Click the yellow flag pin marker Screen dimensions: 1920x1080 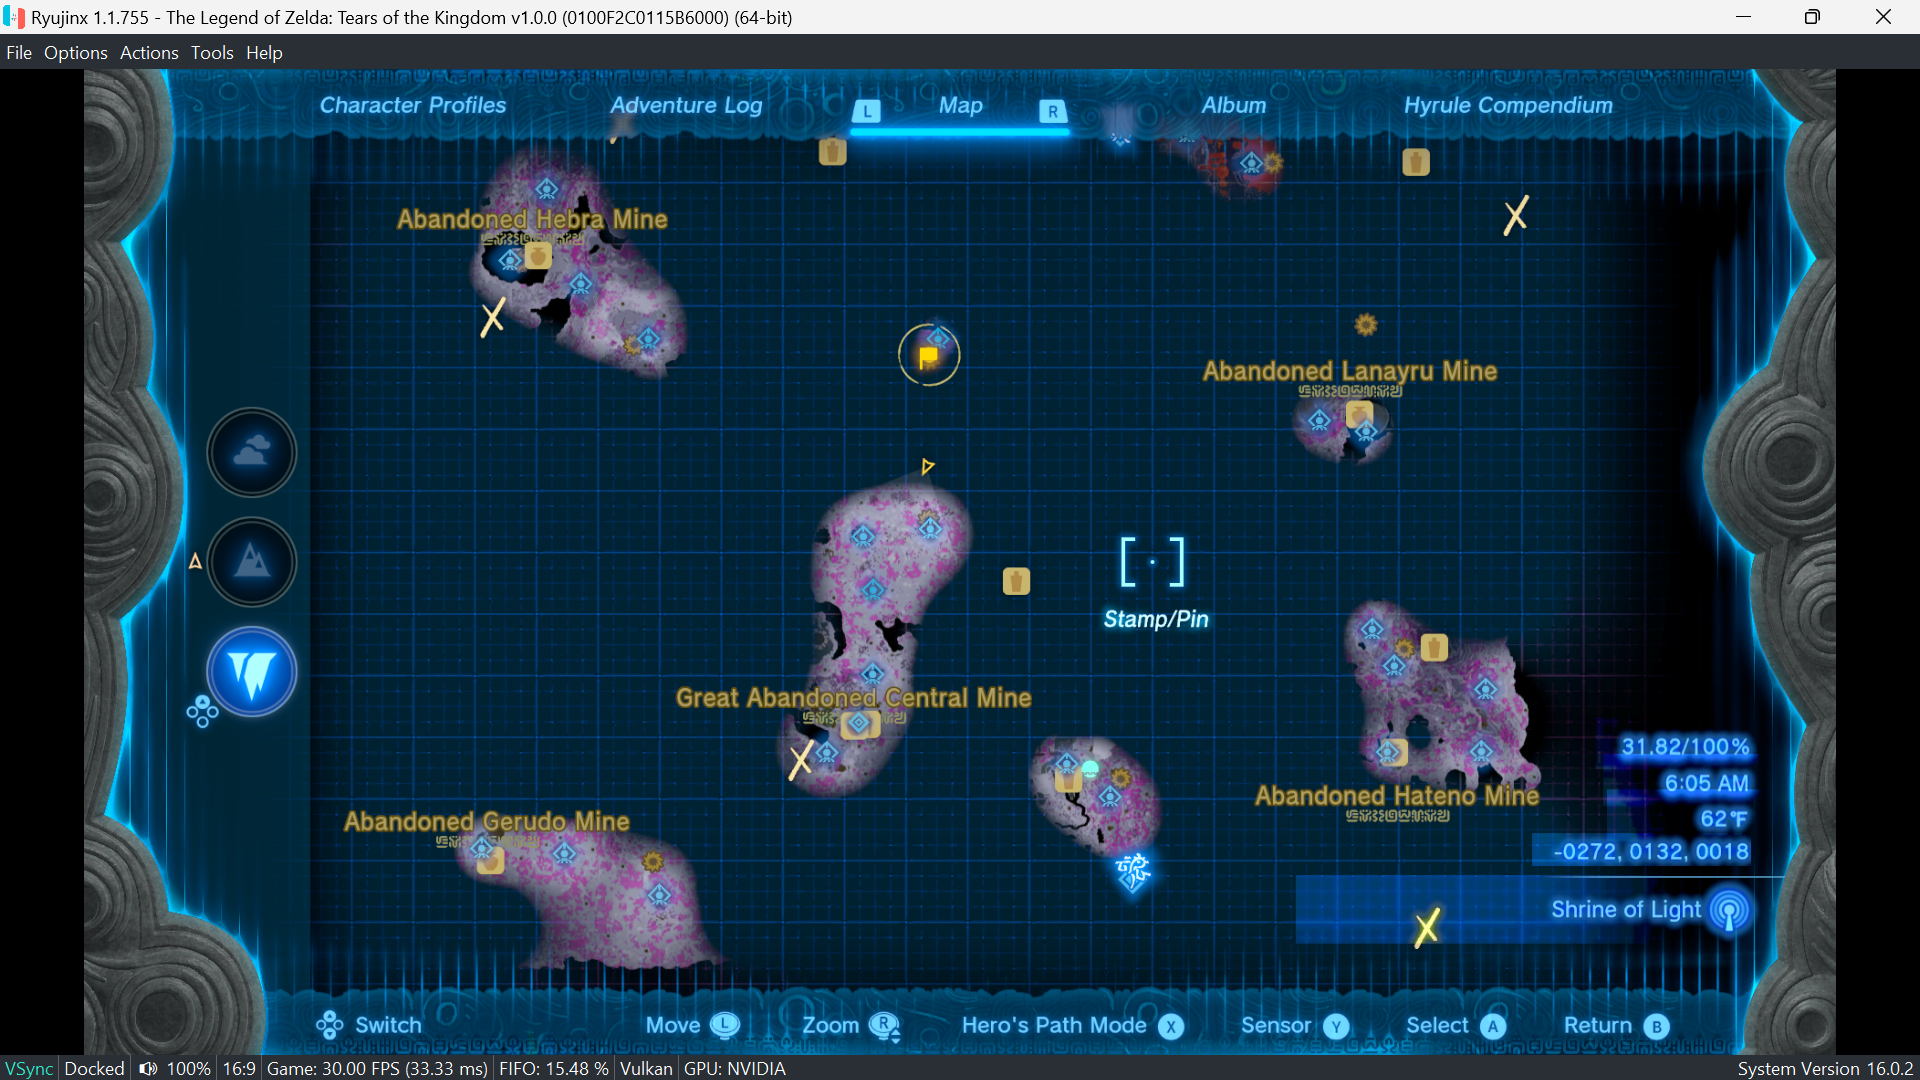(929, 356)
